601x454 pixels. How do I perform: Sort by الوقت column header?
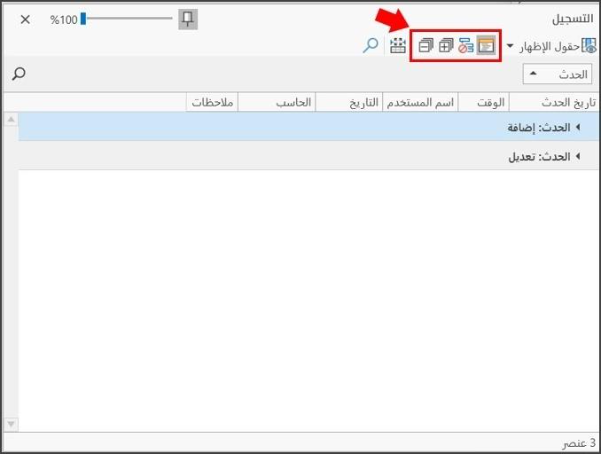click(484, 102)
